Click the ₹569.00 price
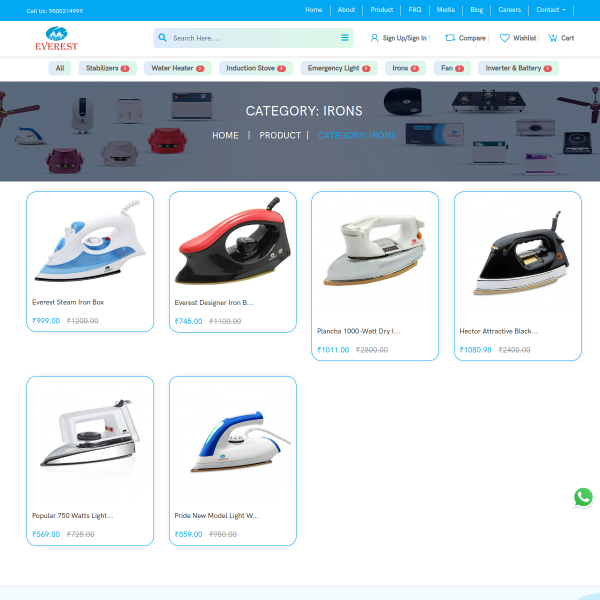 pyautogui.click(x=46, y=535)
